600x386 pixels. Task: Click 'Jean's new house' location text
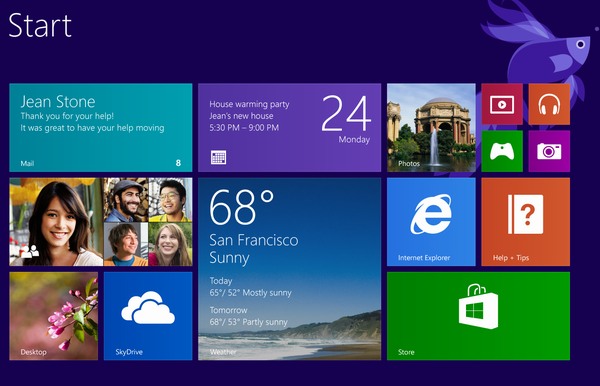tap(241, 116)
